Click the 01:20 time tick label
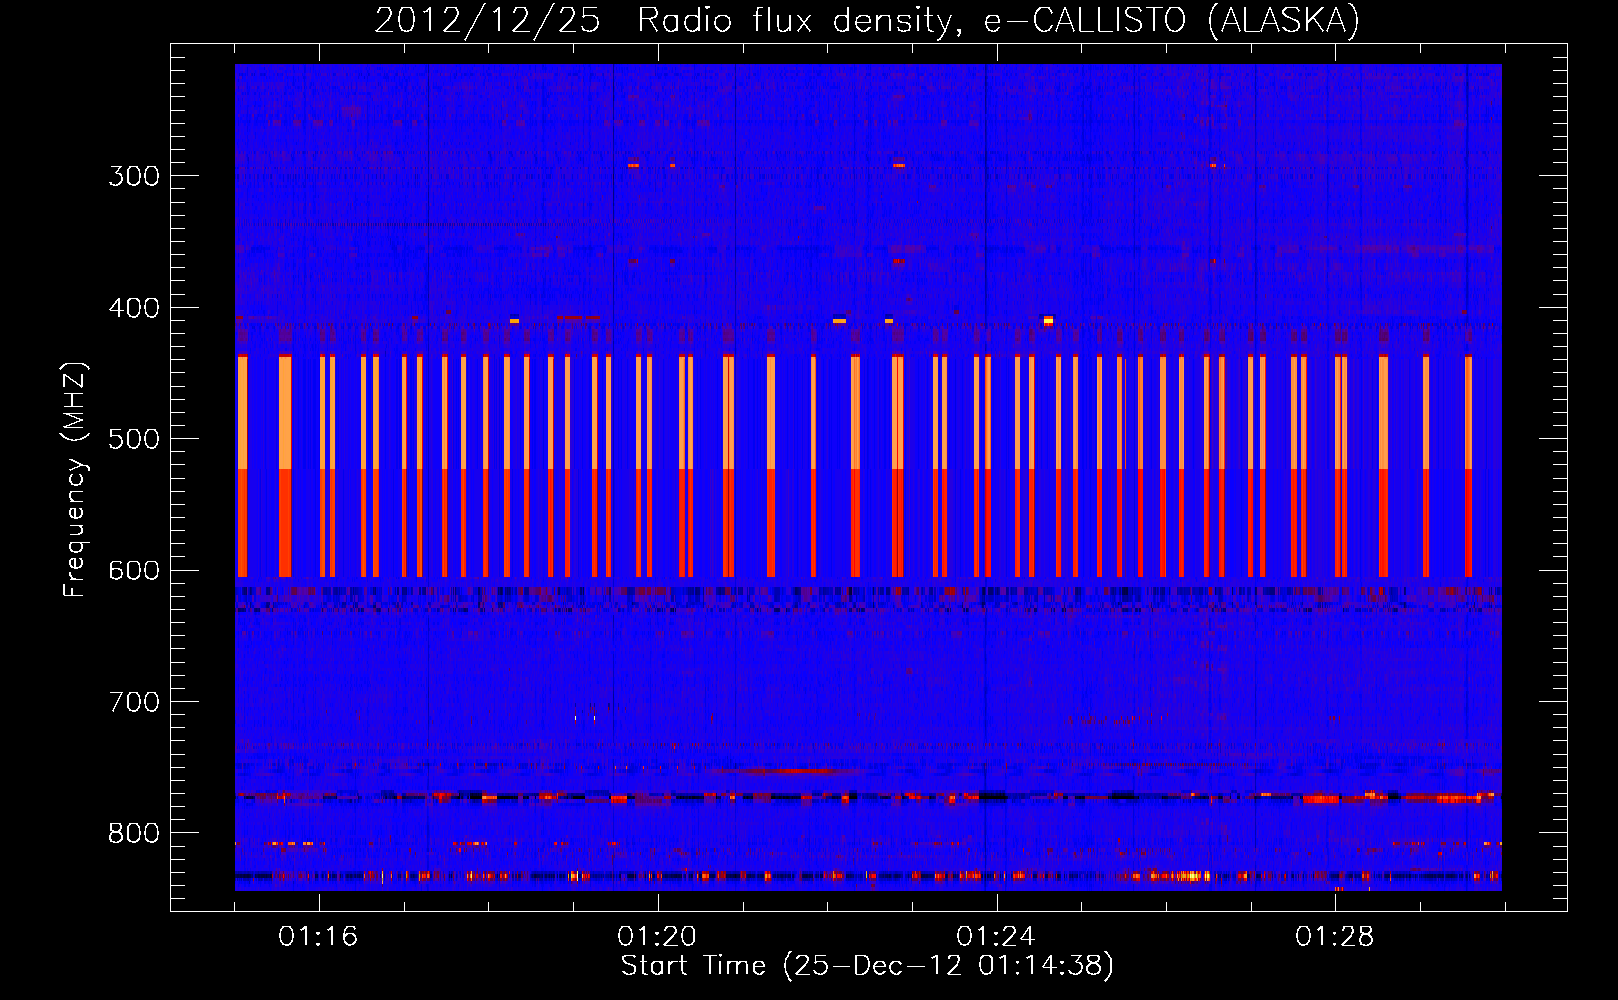Viewport: 1618px width, 1000px height. (657, 937)
